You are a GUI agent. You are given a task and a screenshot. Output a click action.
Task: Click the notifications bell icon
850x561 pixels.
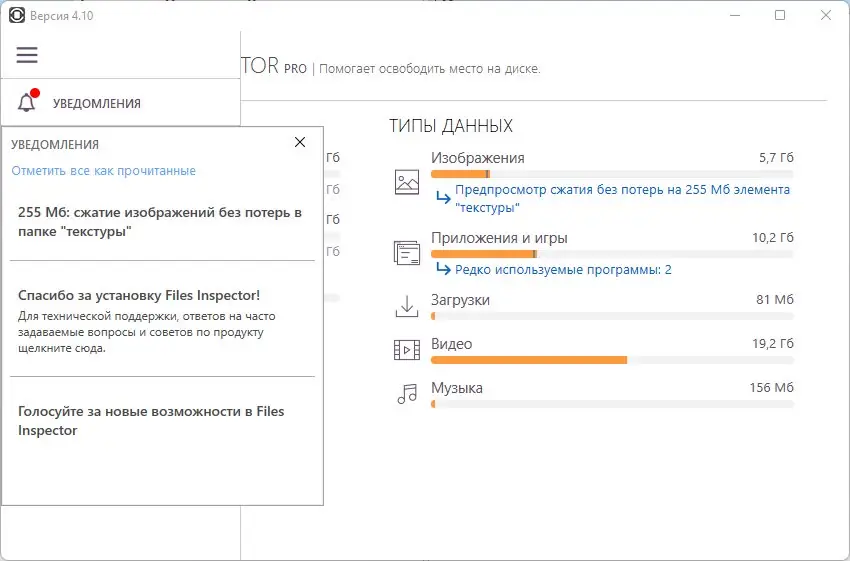point(27,102)
